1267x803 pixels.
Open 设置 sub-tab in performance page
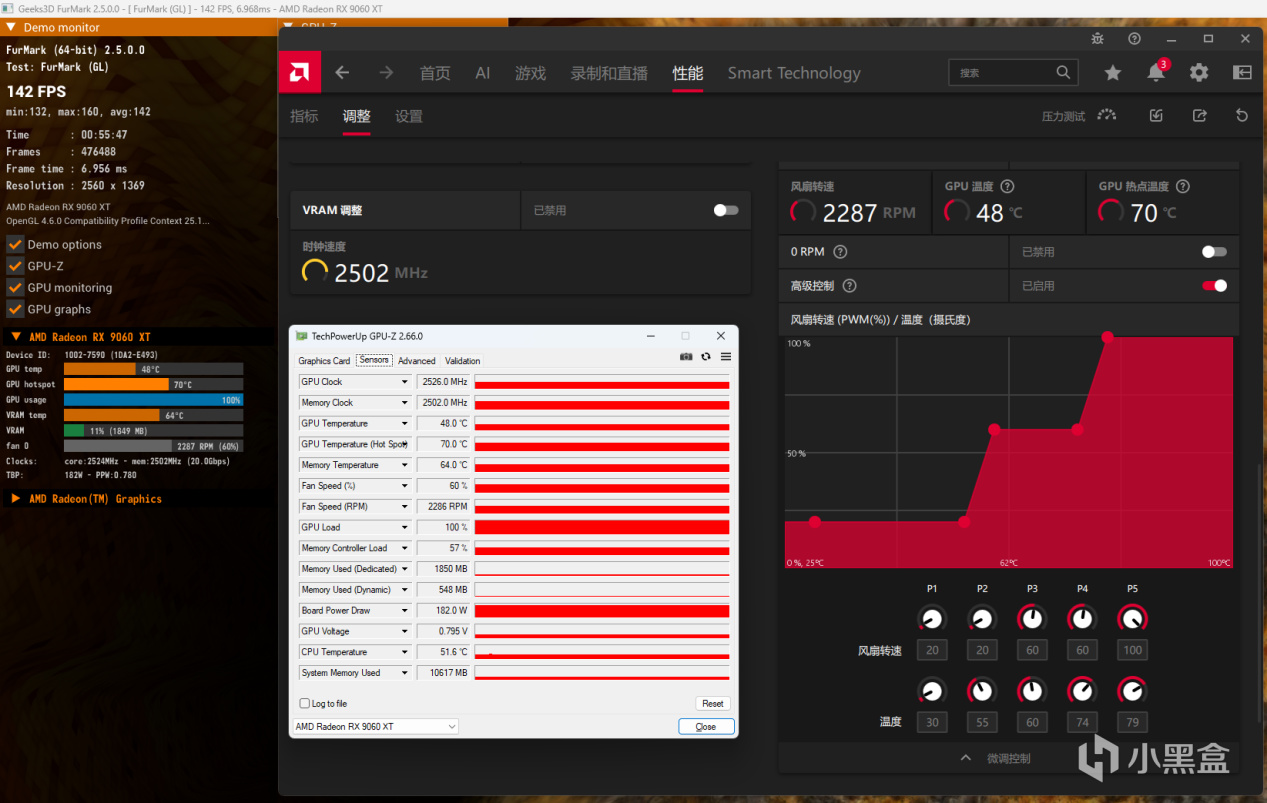click(409, 116)
